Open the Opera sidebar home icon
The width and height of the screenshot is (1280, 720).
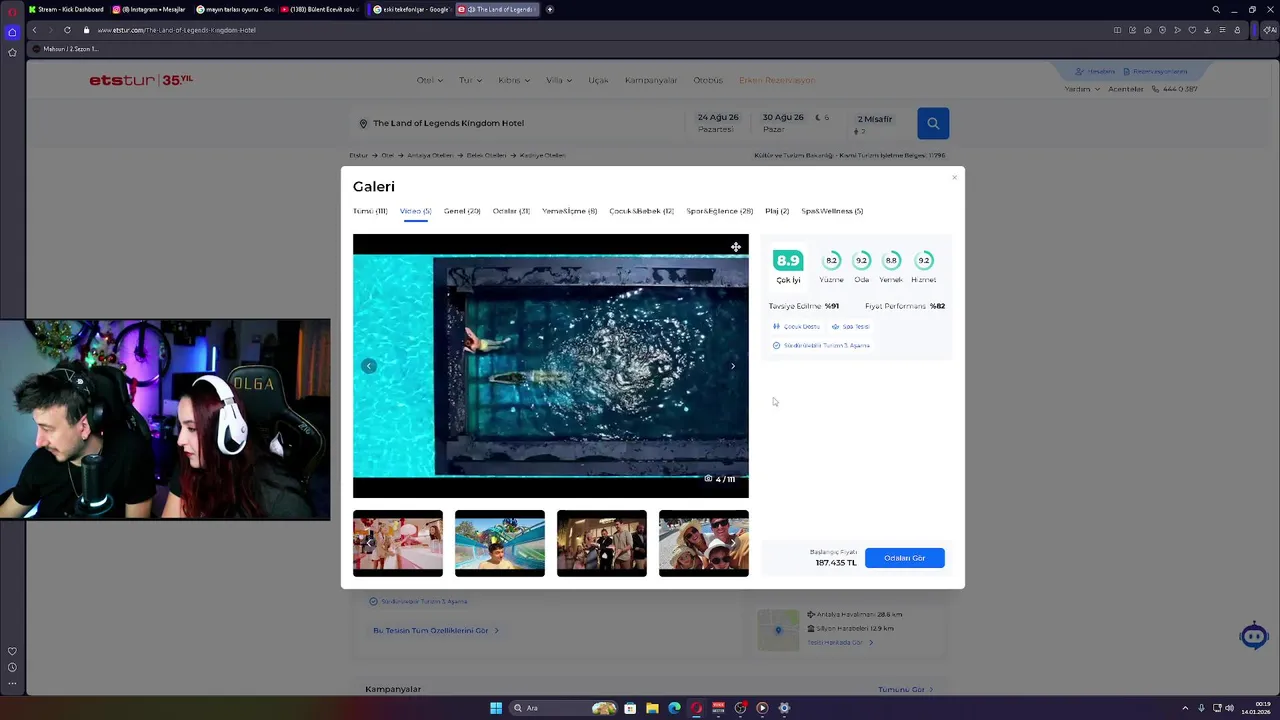pyautogui.click(x=12, y=32)
